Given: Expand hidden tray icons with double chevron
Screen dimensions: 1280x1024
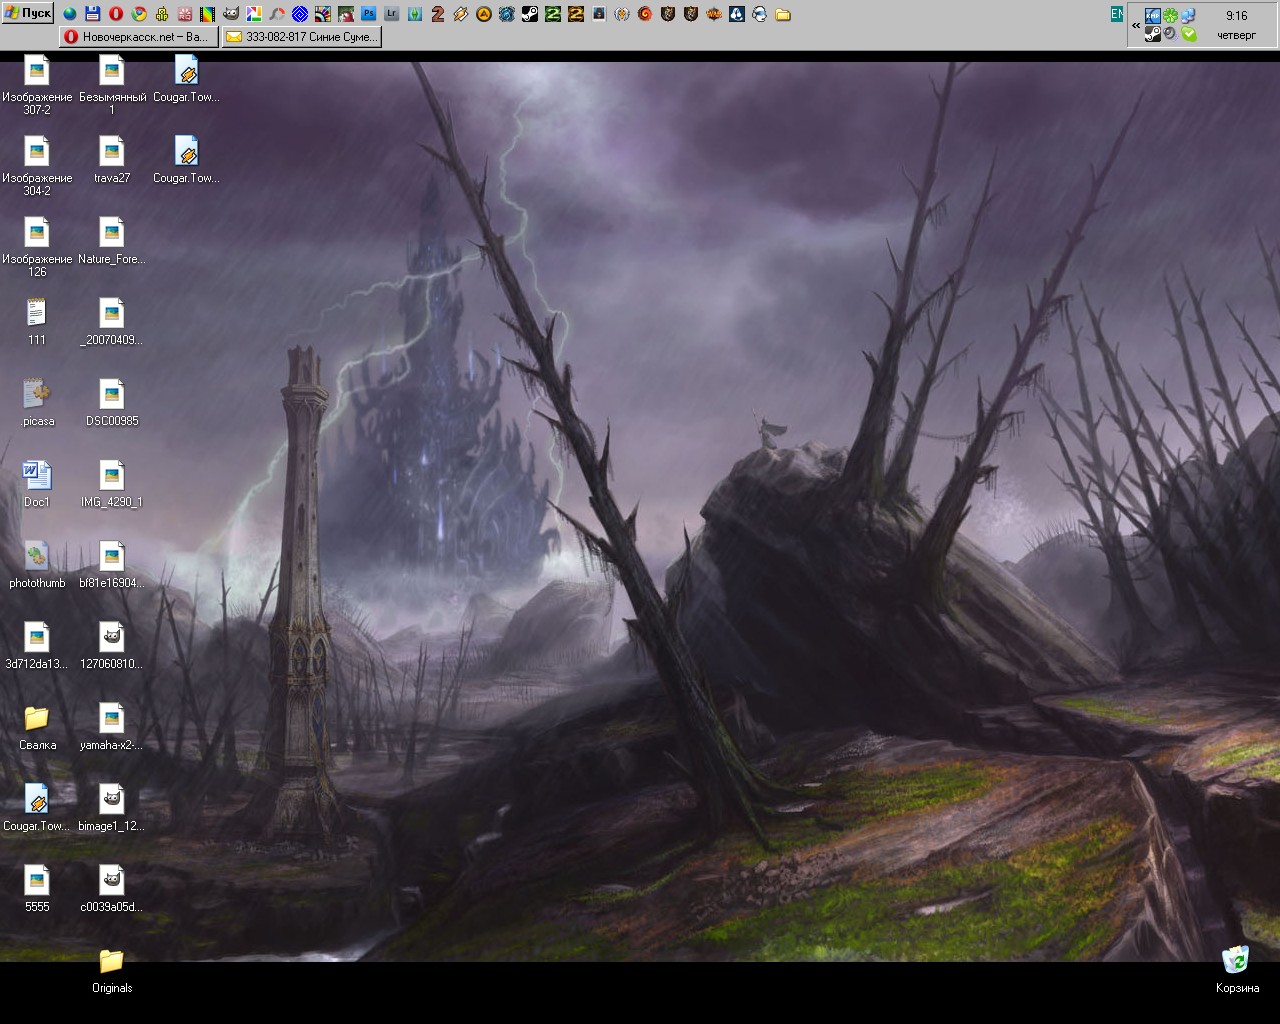Looking at the screenshot, I should (x=1136, y=26).
